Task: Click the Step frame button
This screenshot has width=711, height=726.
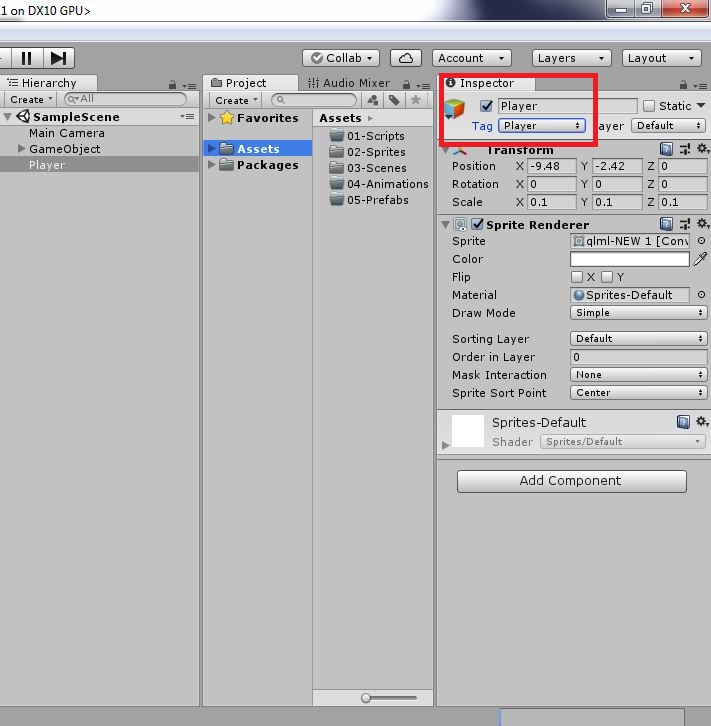Action: pos(59,58)
